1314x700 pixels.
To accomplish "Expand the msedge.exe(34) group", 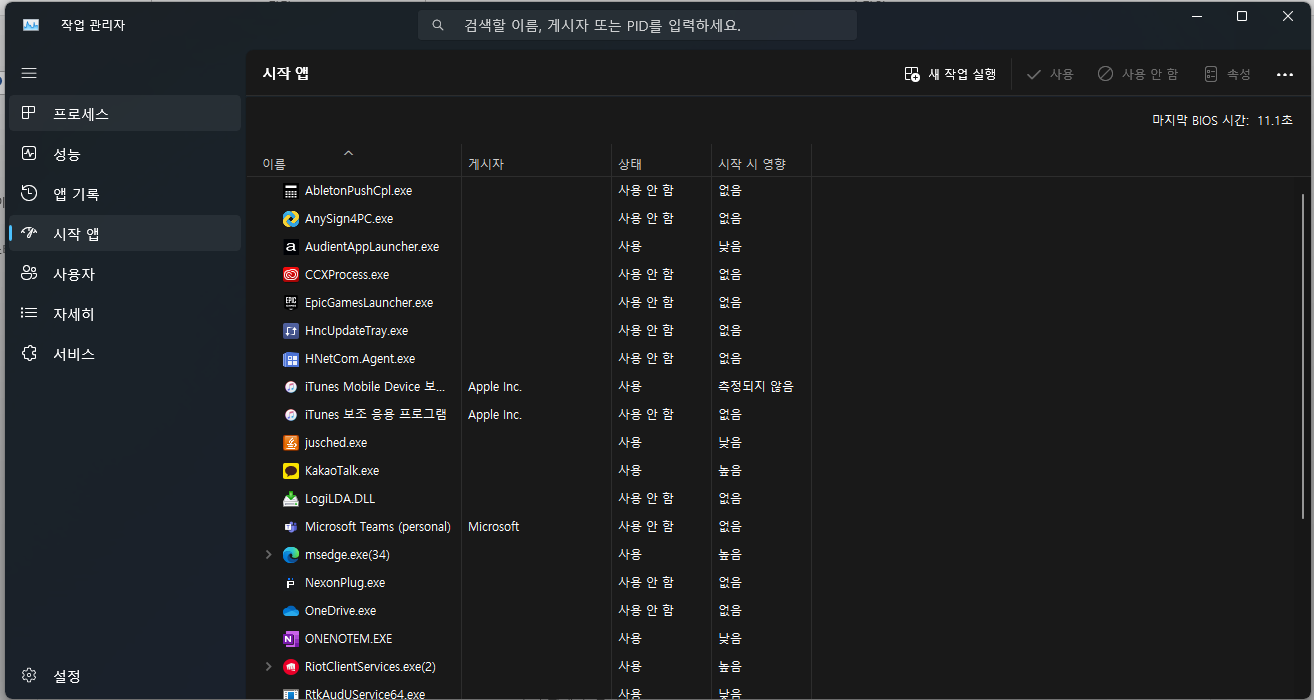I will [268, 554].
